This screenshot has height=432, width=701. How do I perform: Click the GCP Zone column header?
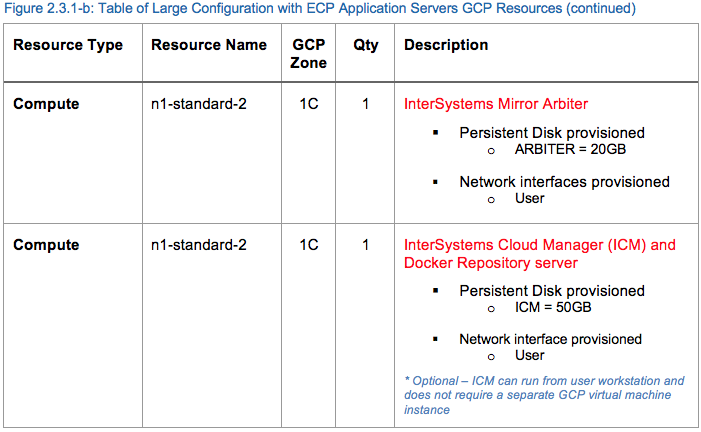(x=309, y=54)
